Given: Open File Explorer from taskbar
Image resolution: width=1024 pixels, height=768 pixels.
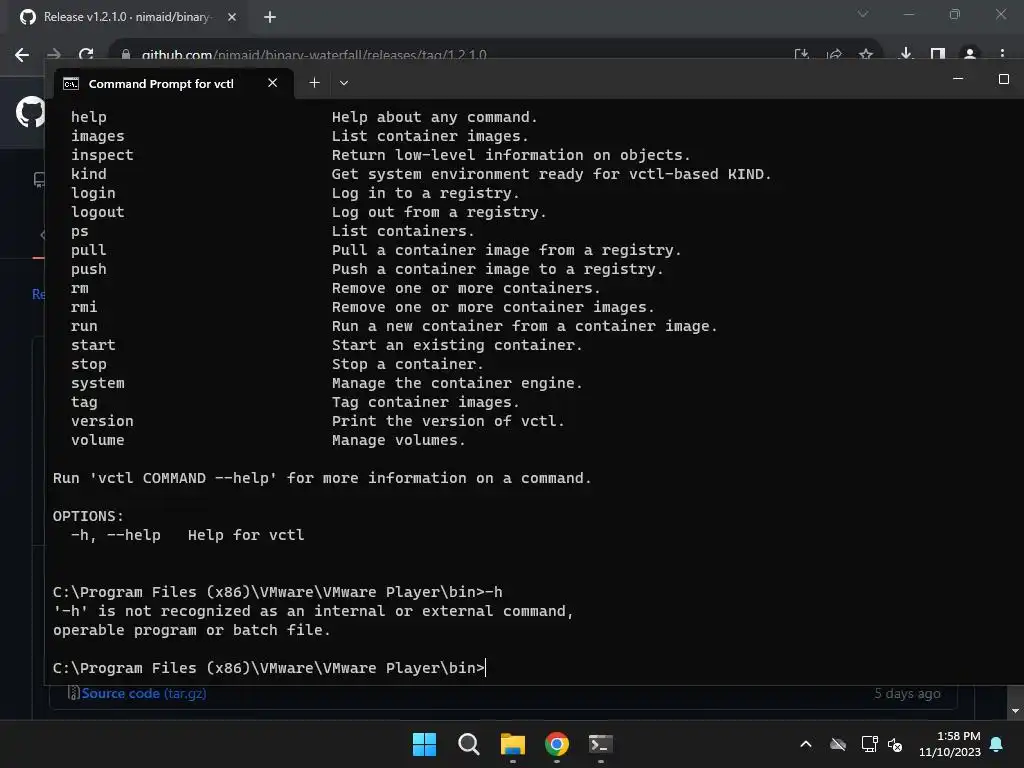Looking at the screenshot, I should (513, 744).
